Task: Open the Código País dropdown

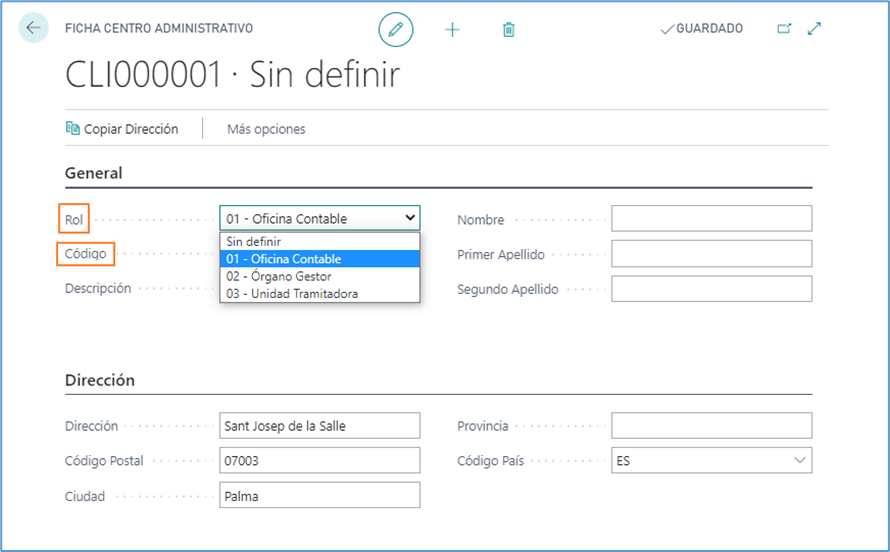Action: pyautogui.click(x=711, y=460)
